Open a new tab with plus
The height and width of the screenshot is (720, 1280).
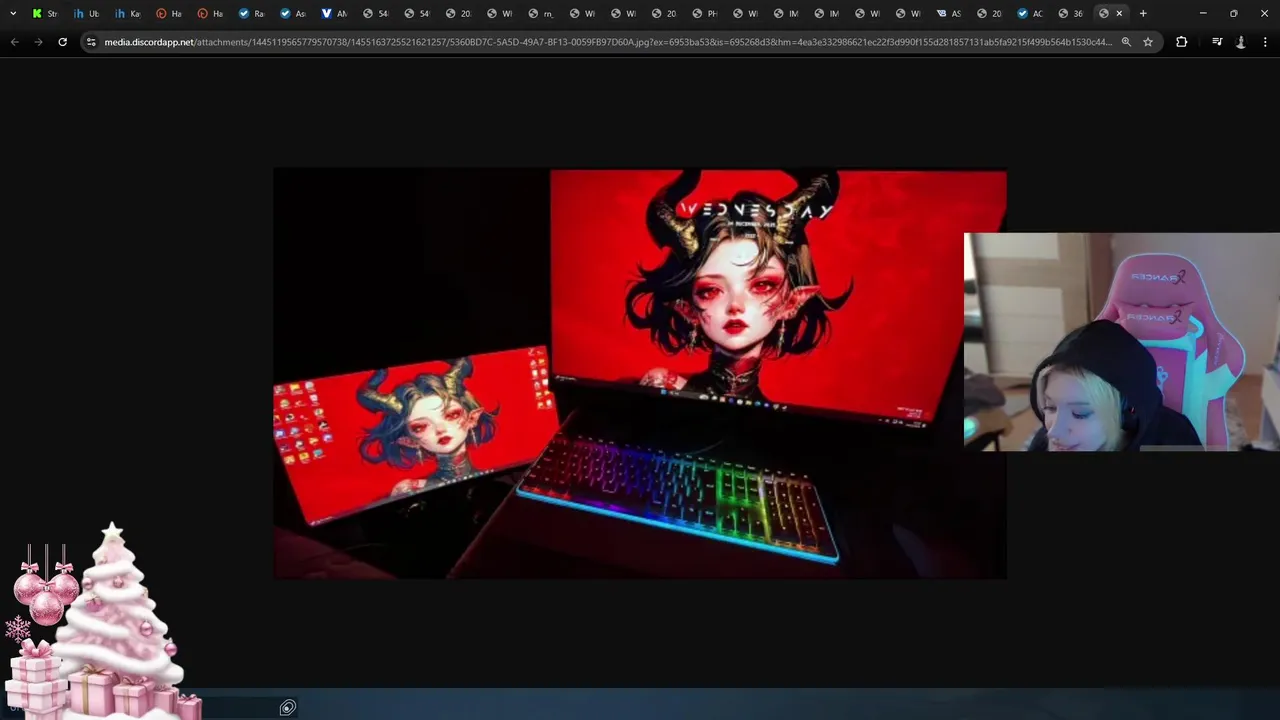point(1143,13)
